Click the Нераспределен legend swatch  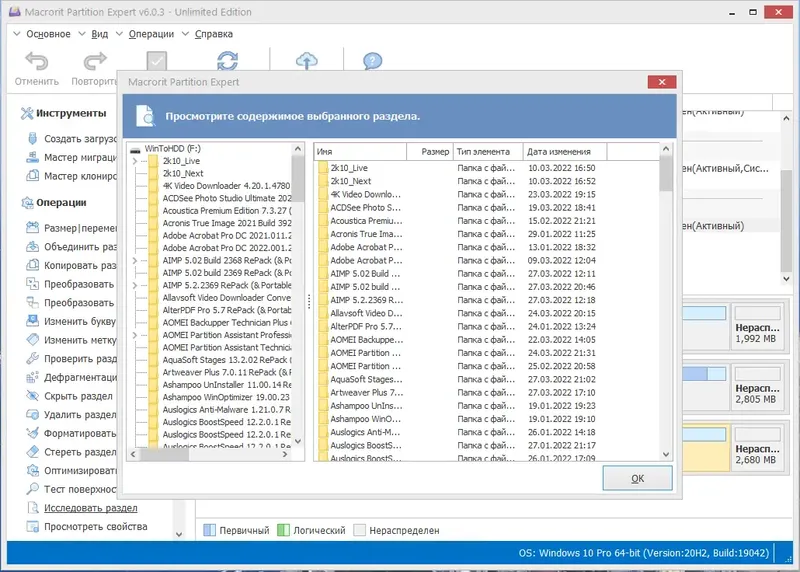pos(359,530)
